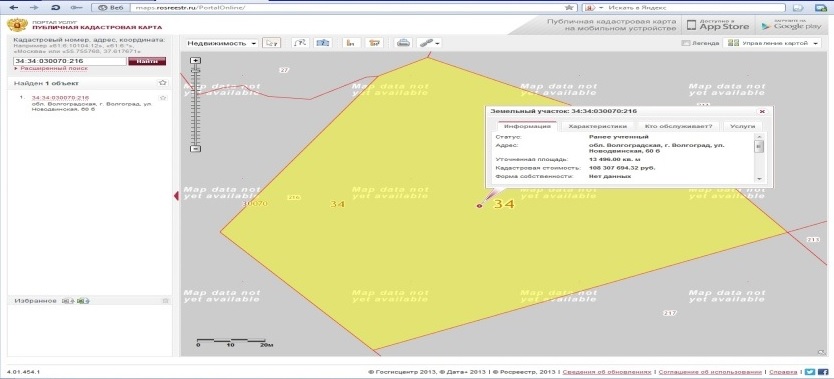Toggle the Легенда checkbox
The image size is (834, 379).
pos(685,43)
